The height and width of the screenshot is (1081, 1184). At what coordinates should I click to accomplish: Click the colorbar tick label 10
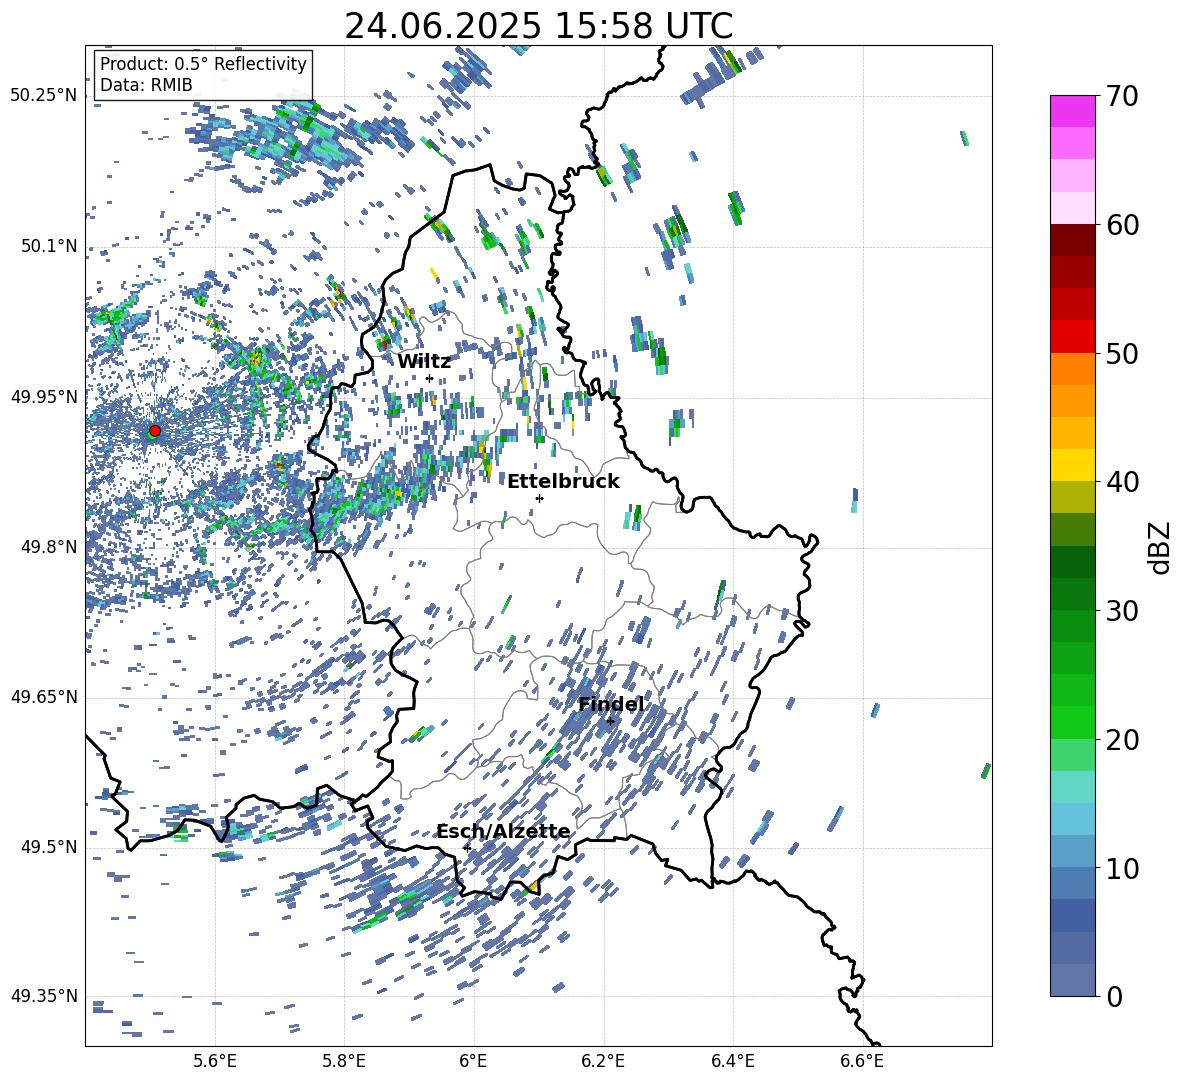click(x=1121, y=868)
